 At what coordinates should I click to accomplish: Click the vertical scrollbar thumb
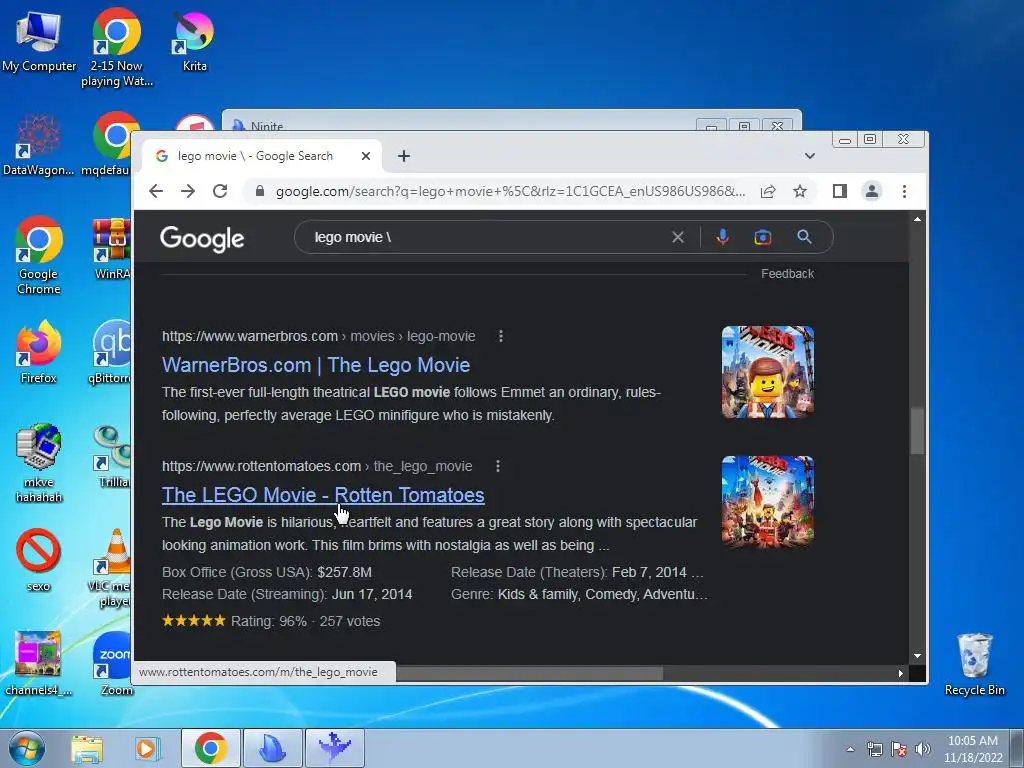click(918, 431)
